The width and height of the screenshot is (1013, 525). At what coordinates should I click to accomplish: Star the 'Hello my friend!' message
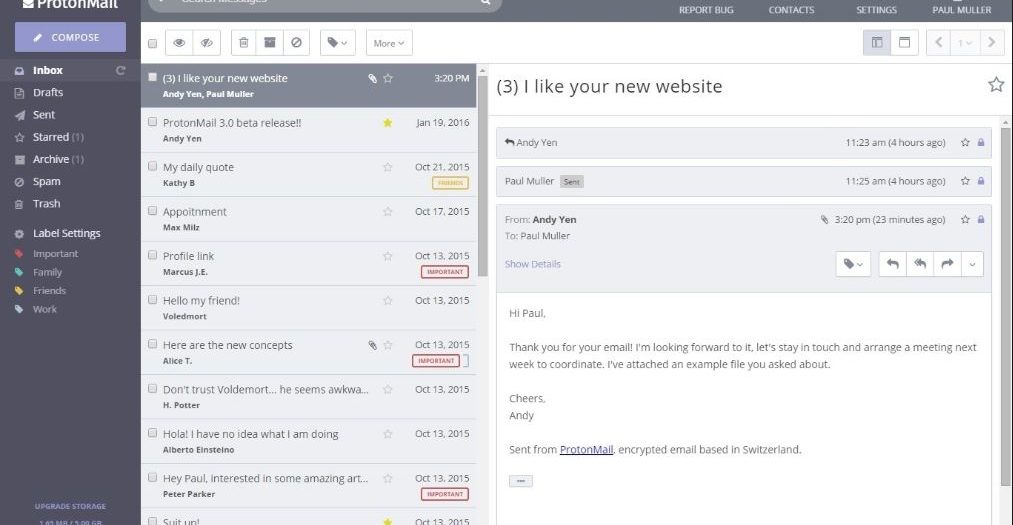point(388,301)
